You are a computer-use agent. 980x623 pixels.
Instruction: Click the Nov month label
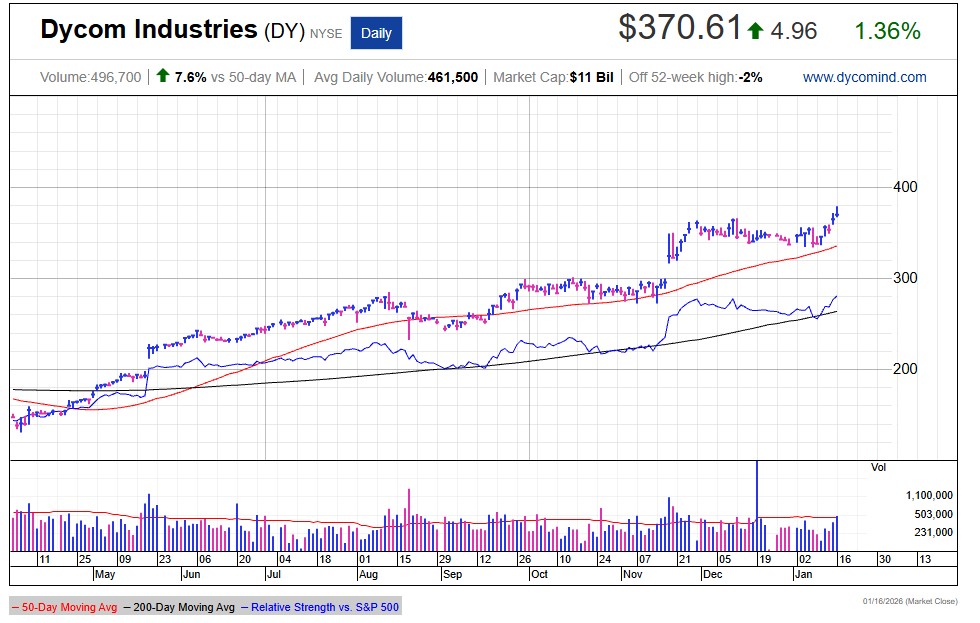(x=632, y=574)
